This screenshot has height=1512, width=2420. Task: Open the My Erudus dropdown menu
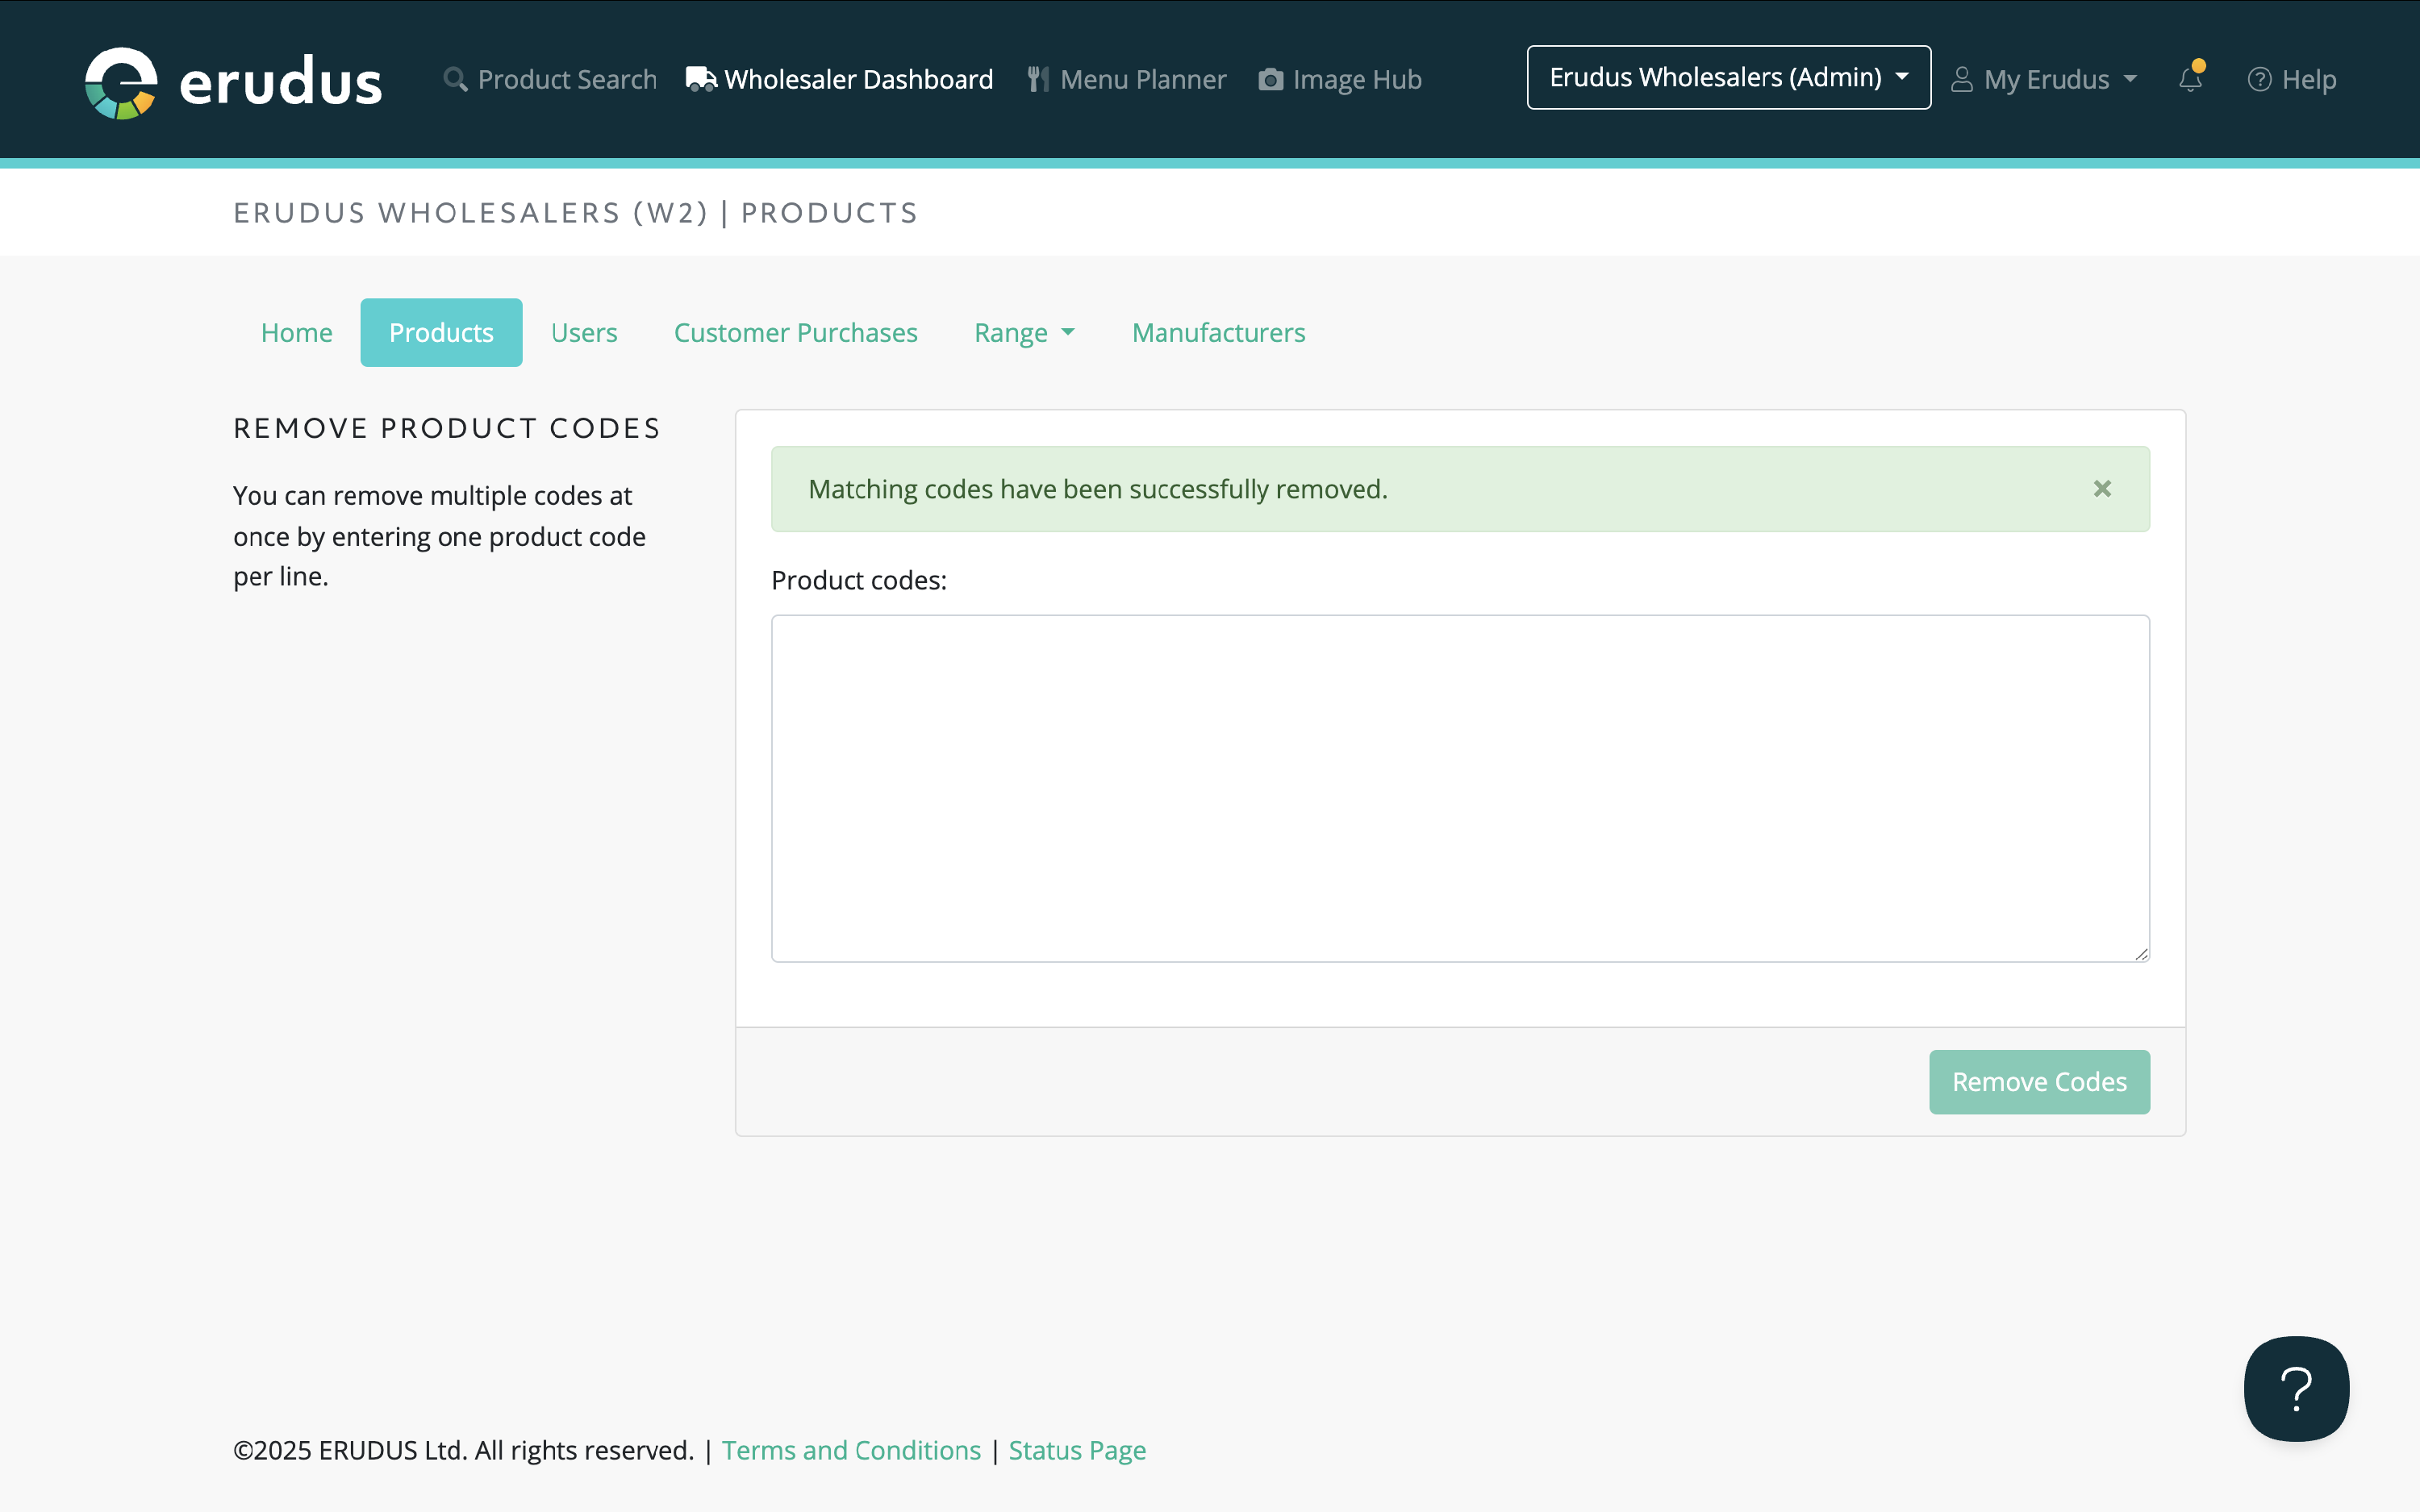2045,79
